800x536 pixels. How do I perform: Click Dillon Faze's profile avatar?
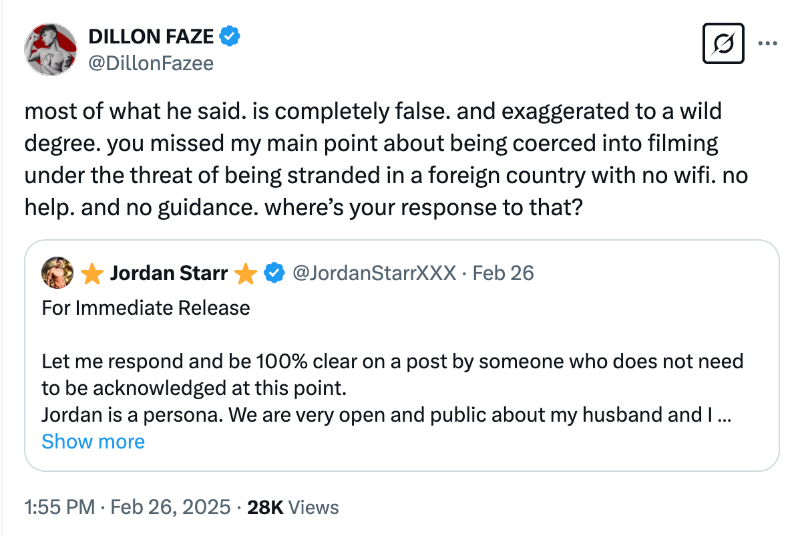(50, 50)
